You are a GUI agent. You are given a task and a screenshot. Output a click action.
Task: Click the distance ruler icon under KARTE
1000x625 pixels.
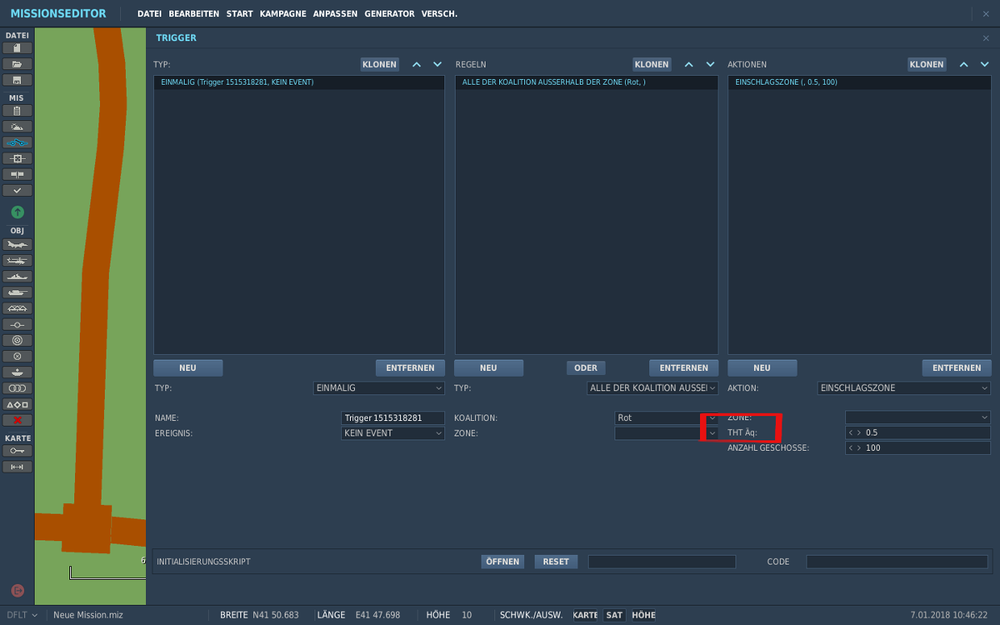coord(17,467)
